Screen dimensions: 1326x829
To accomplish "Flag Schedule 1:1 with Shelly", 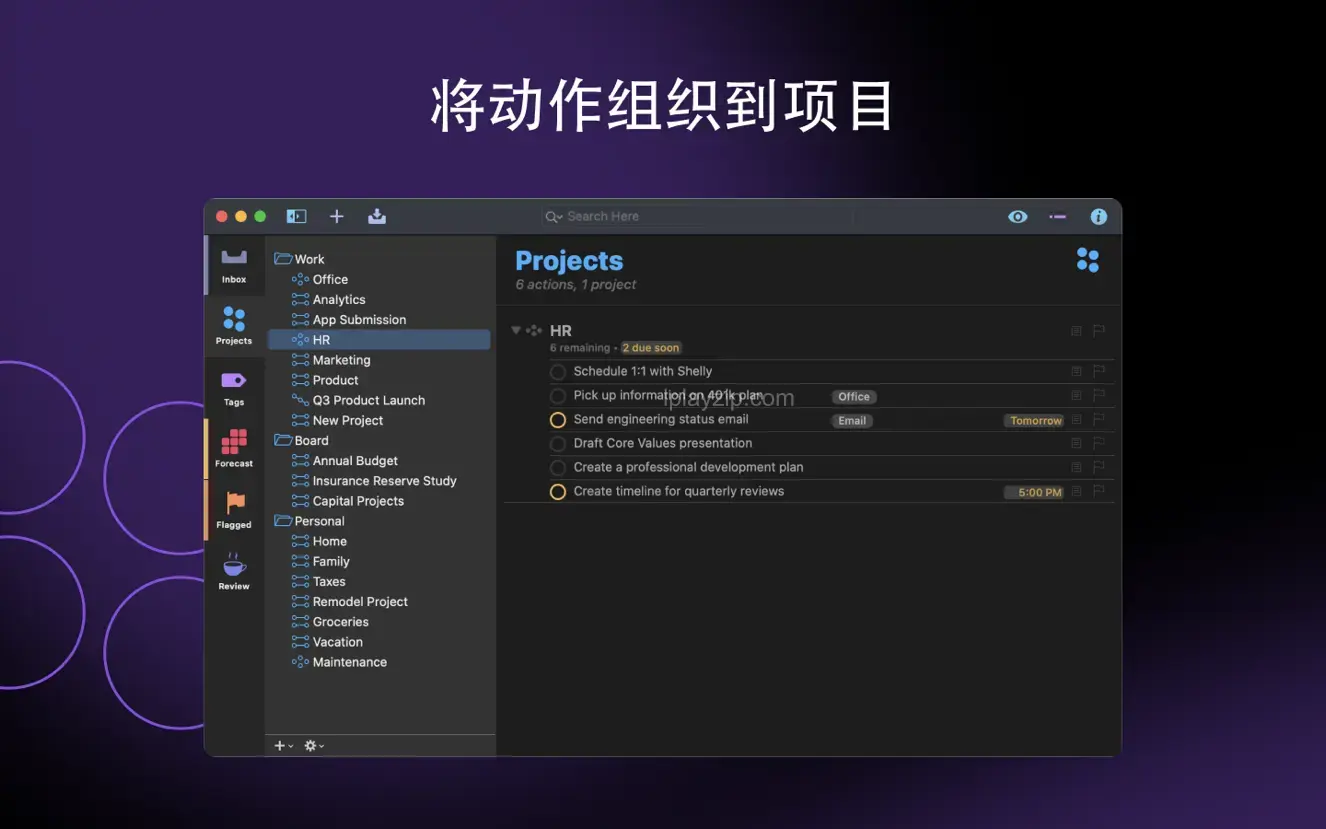I will (x=1098, y=371).
